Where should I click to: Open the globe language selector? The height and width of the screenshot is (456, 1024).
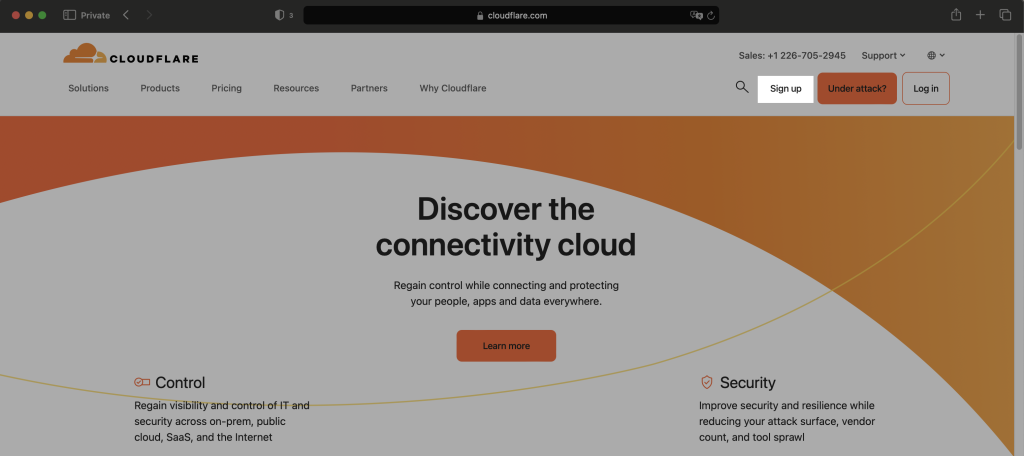(936, 56)
